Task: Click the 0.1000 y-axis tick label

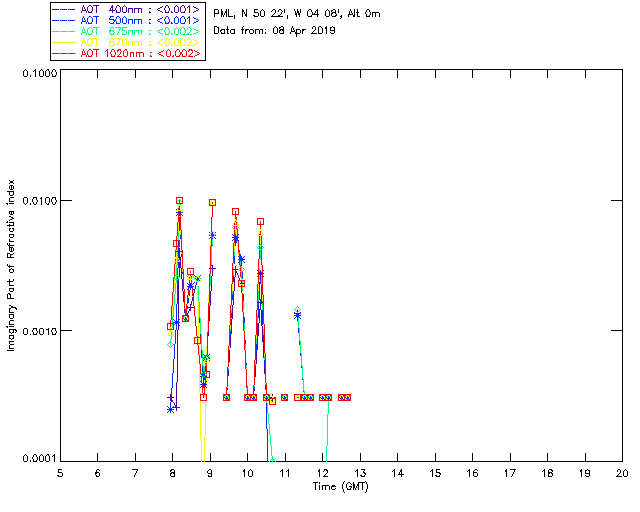Action: (38, 74)
